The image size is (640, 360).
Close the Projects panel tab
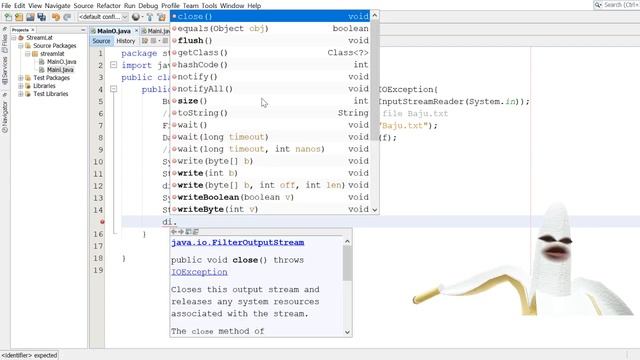click(33, 30)
